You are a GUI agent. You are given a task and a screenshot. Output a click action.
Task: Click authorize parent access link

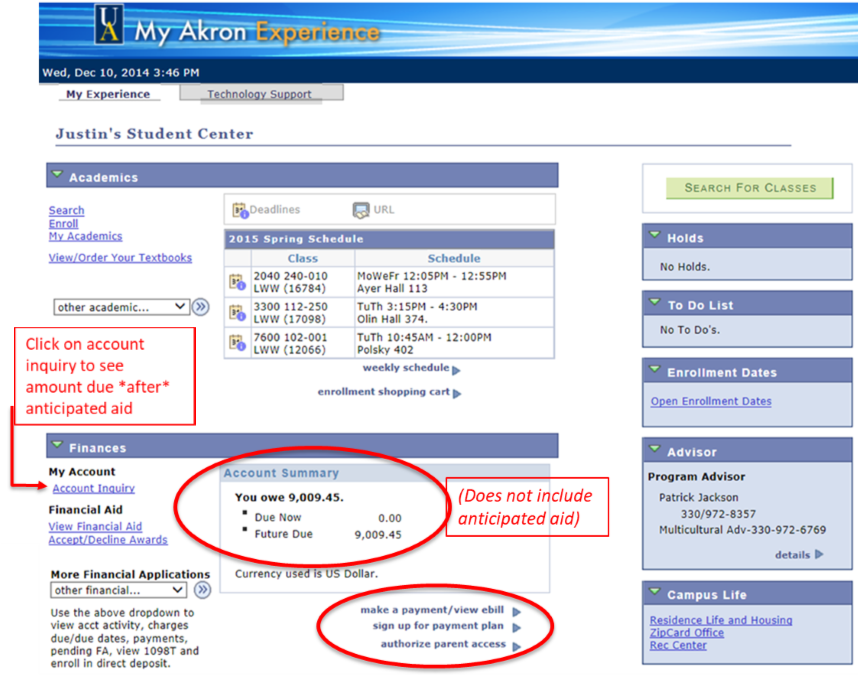tap(443, 644)
